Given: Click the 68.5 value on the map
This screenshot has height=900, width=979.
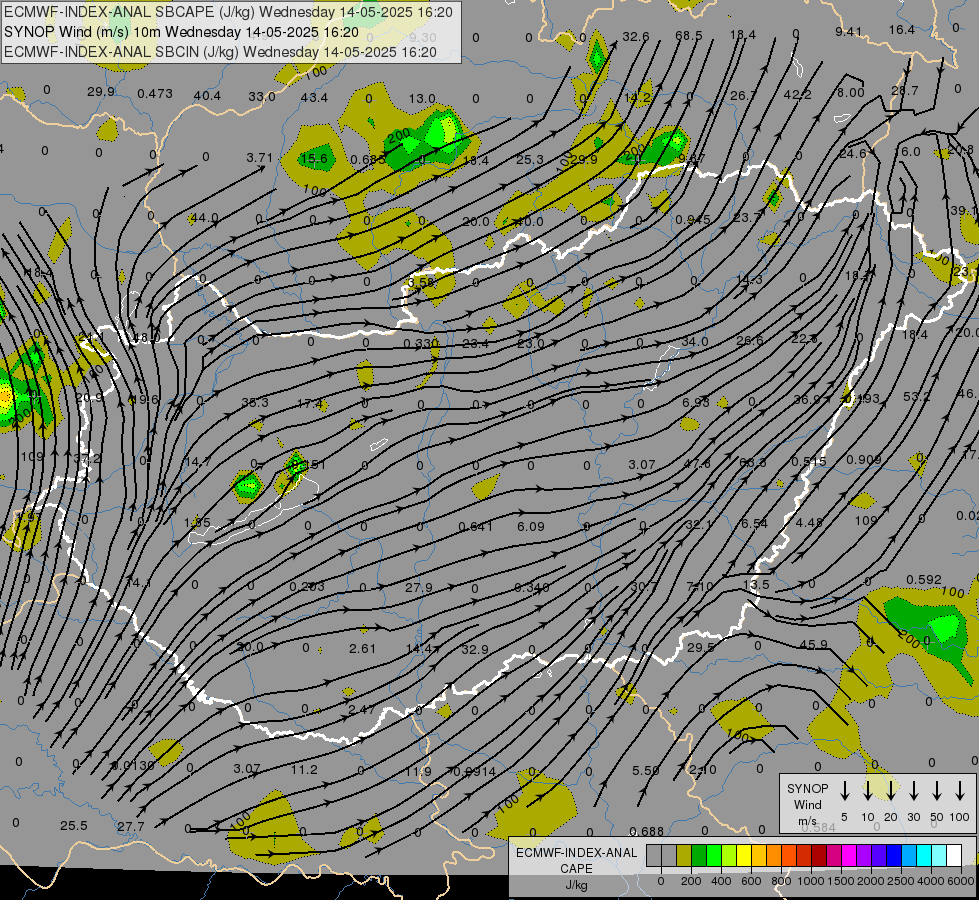Looking at the screenshot, I should point(689,36).
